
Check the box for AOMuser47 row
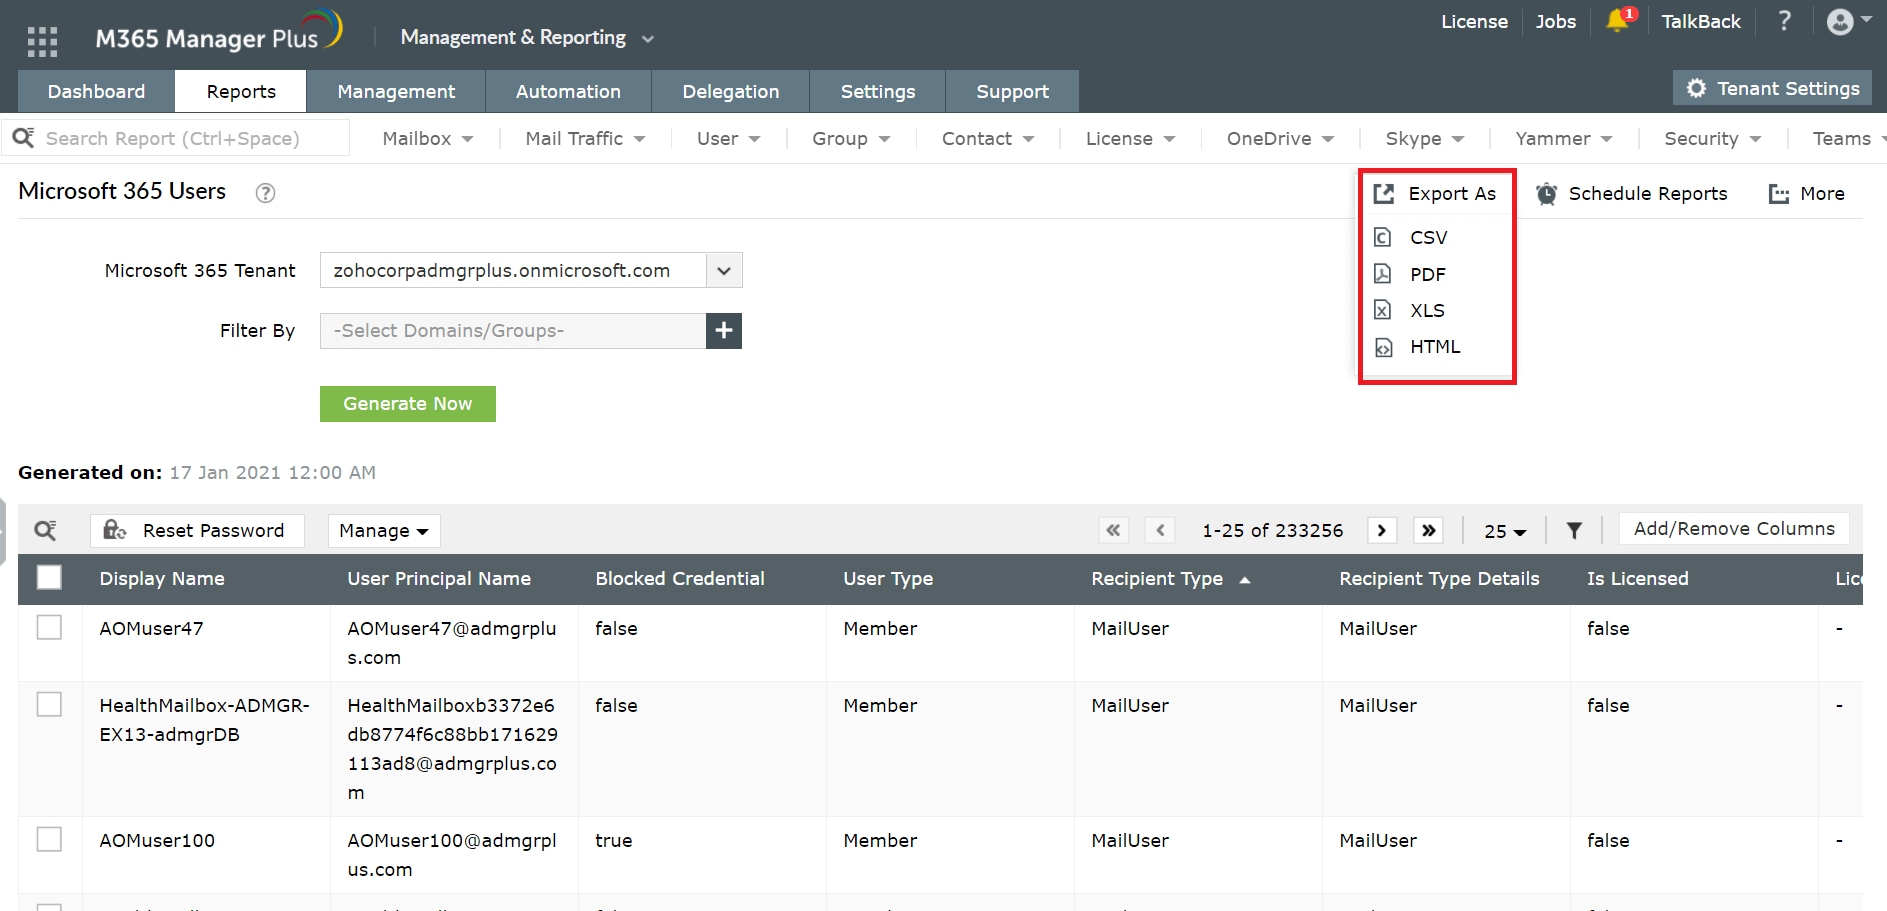tap(49, 627)
